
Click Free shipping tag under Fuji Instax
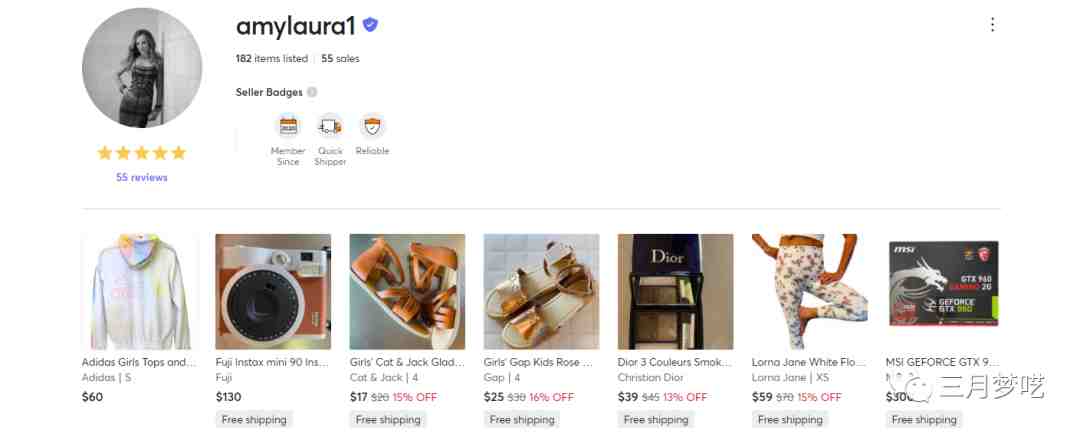tap(254, 419)
